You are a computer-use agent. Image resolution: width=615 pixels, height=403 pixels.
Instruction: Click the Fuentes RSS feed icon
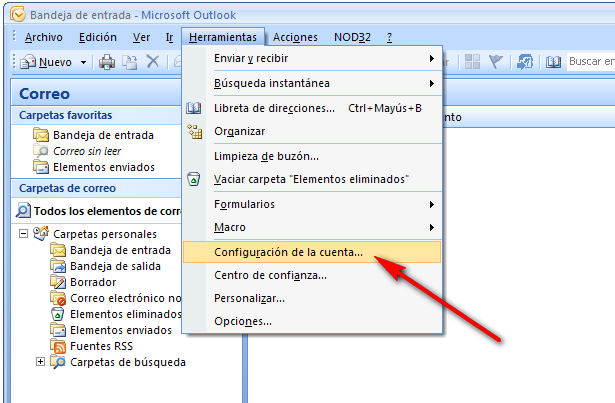tap(58, 346)
